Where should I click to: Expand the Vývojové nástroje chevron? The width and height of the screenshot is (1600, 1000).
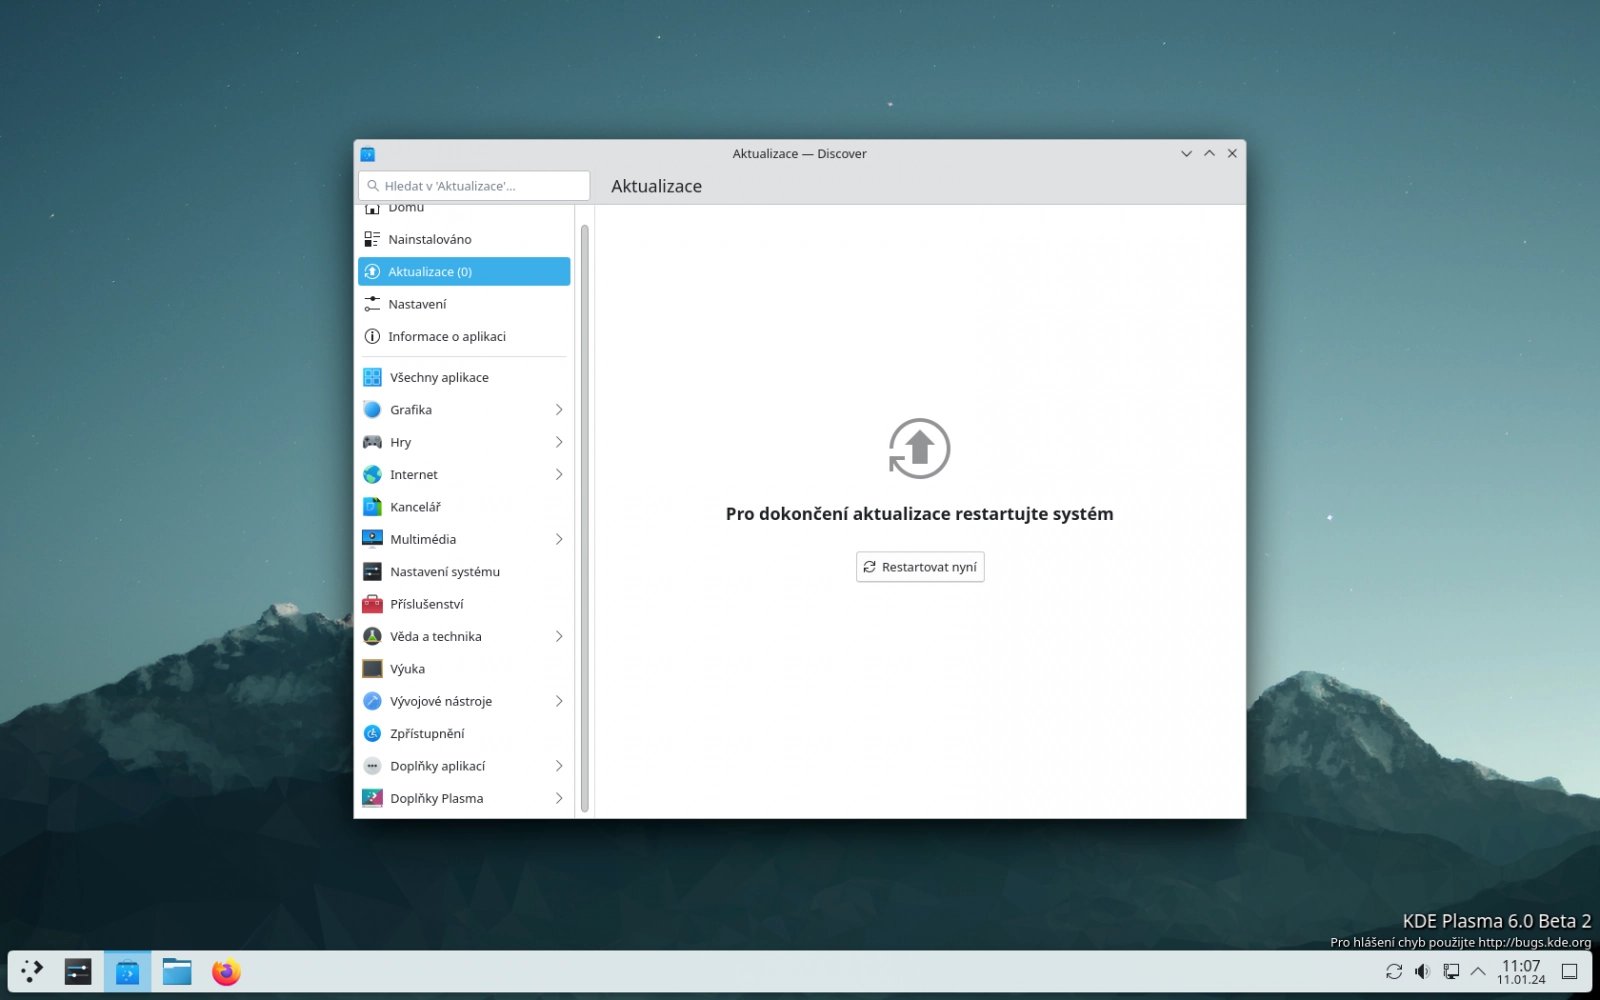click(559, 701)
